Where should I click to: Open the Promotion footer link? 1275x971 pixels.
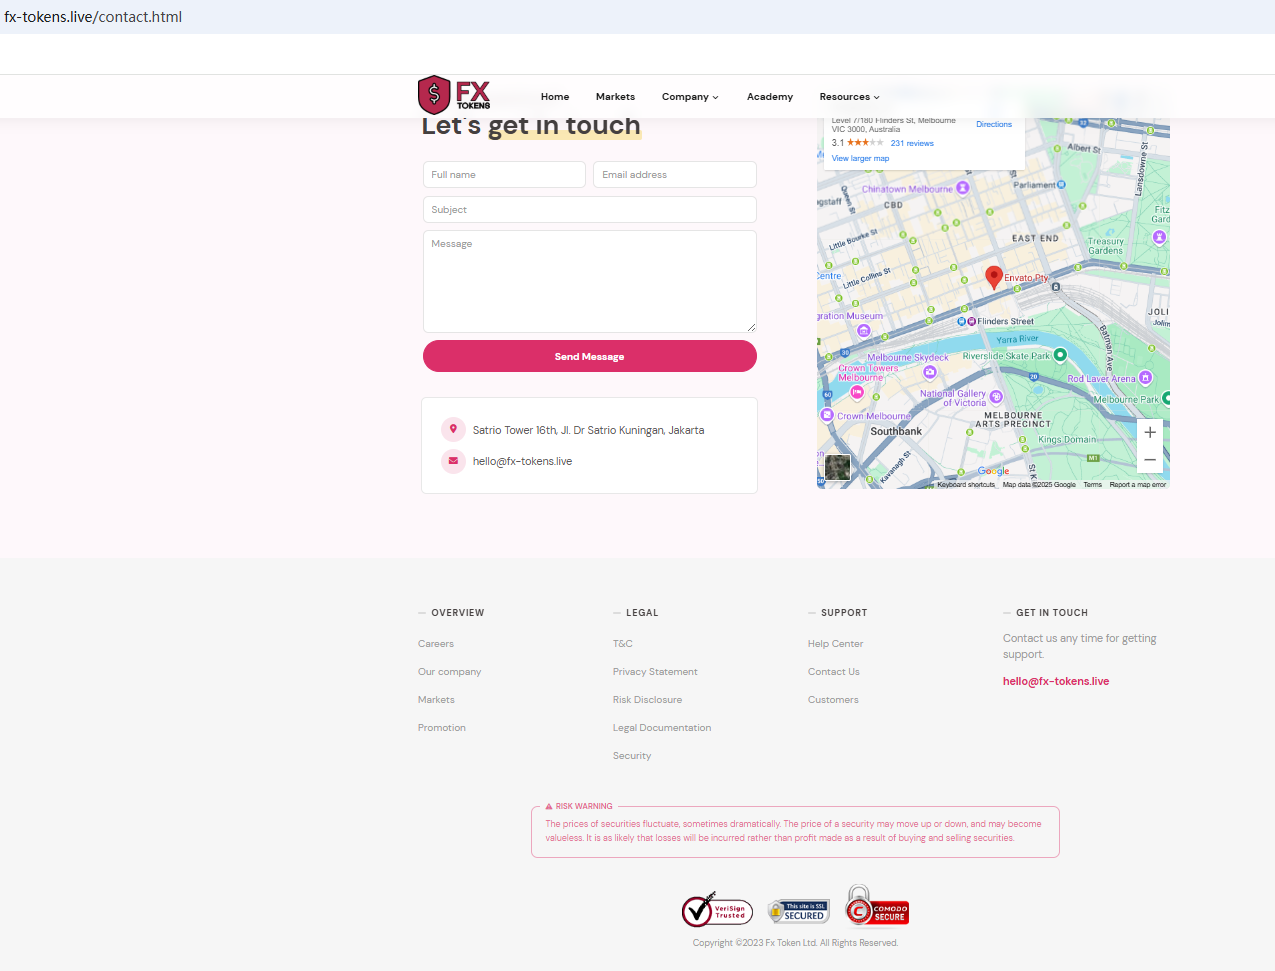[442, 728]
